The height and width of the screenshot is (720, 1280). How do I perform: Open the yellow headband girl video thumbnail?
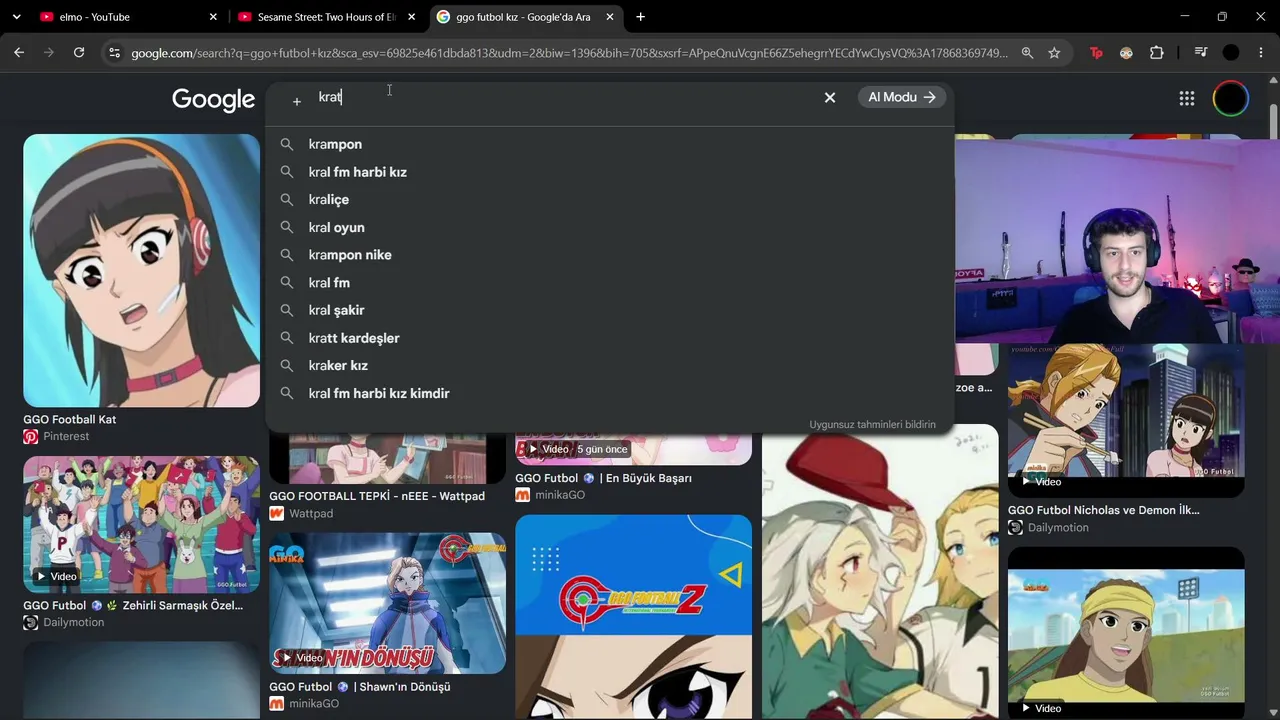[1126, 633]
